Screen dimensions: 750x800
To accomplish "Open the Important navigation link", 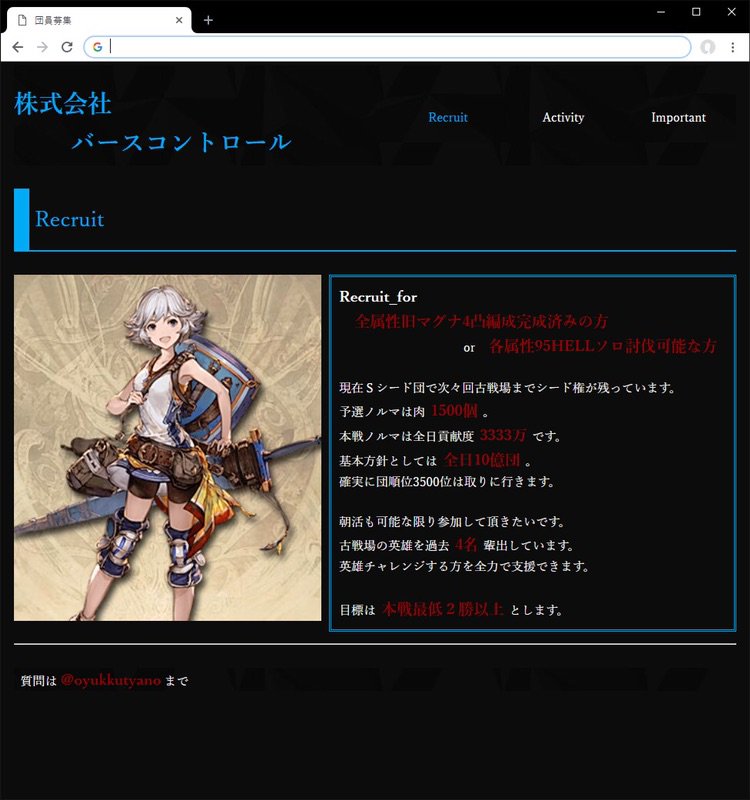I will [x=679, y=117].
